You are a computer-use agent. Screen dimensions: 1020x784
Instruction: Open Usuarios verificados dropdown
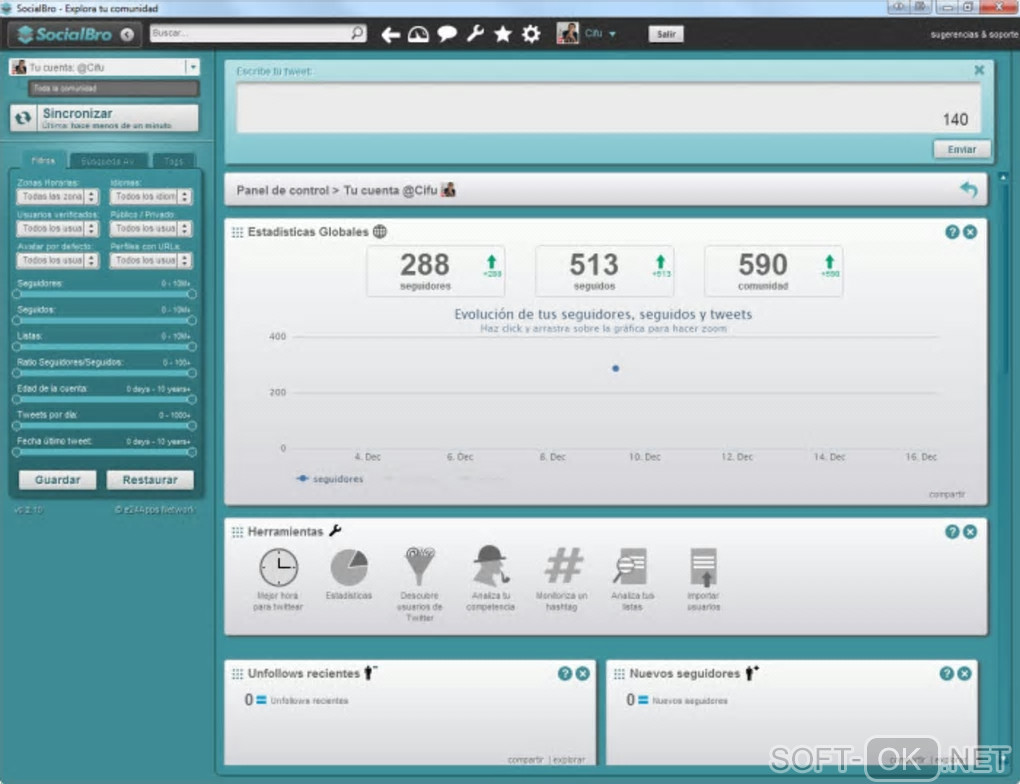click(x=58, y=228)
